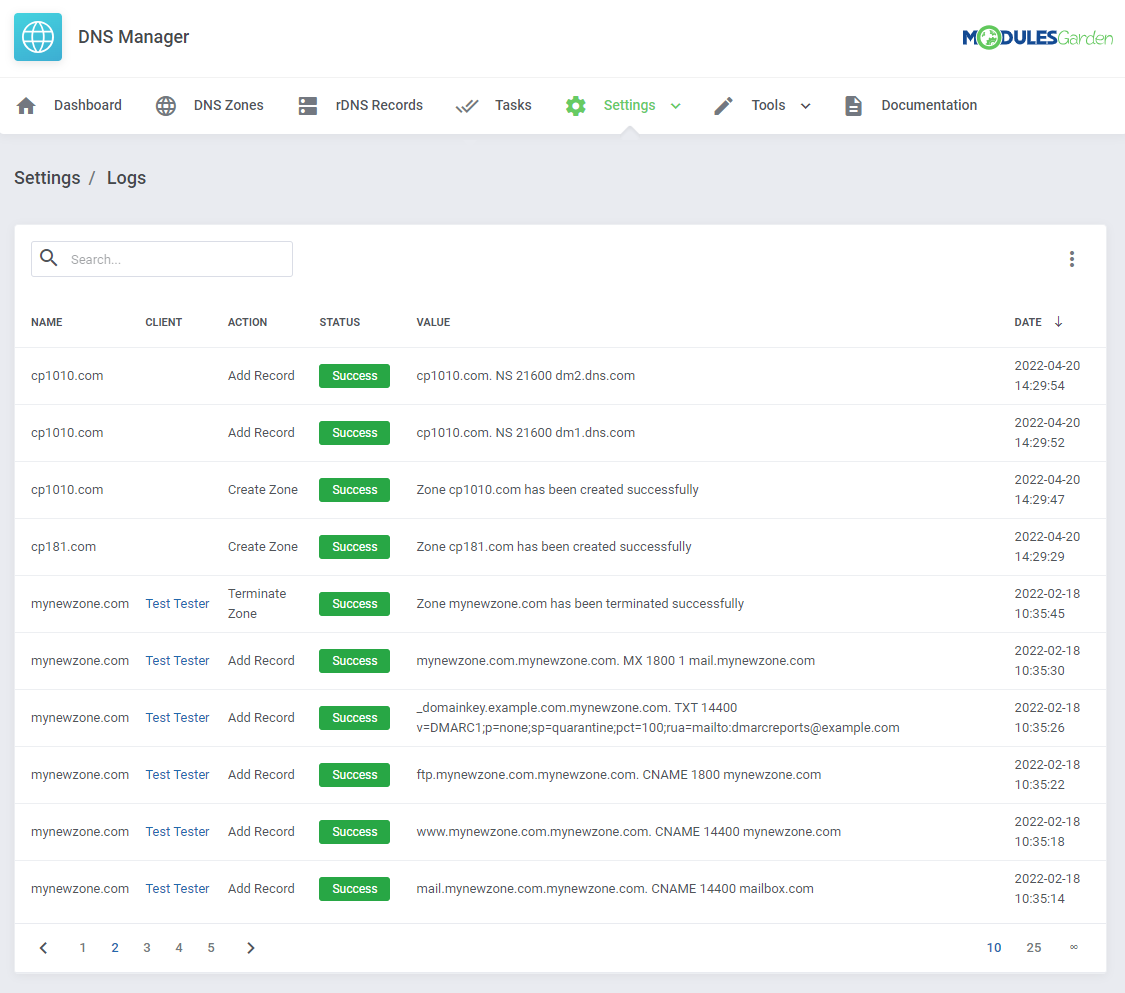Image resolution: width=1125 pixels, height=993 pixels.
Task: Click the '2022-04-20 14:29:54' date cell
Action: click(x=1047, y=376)
